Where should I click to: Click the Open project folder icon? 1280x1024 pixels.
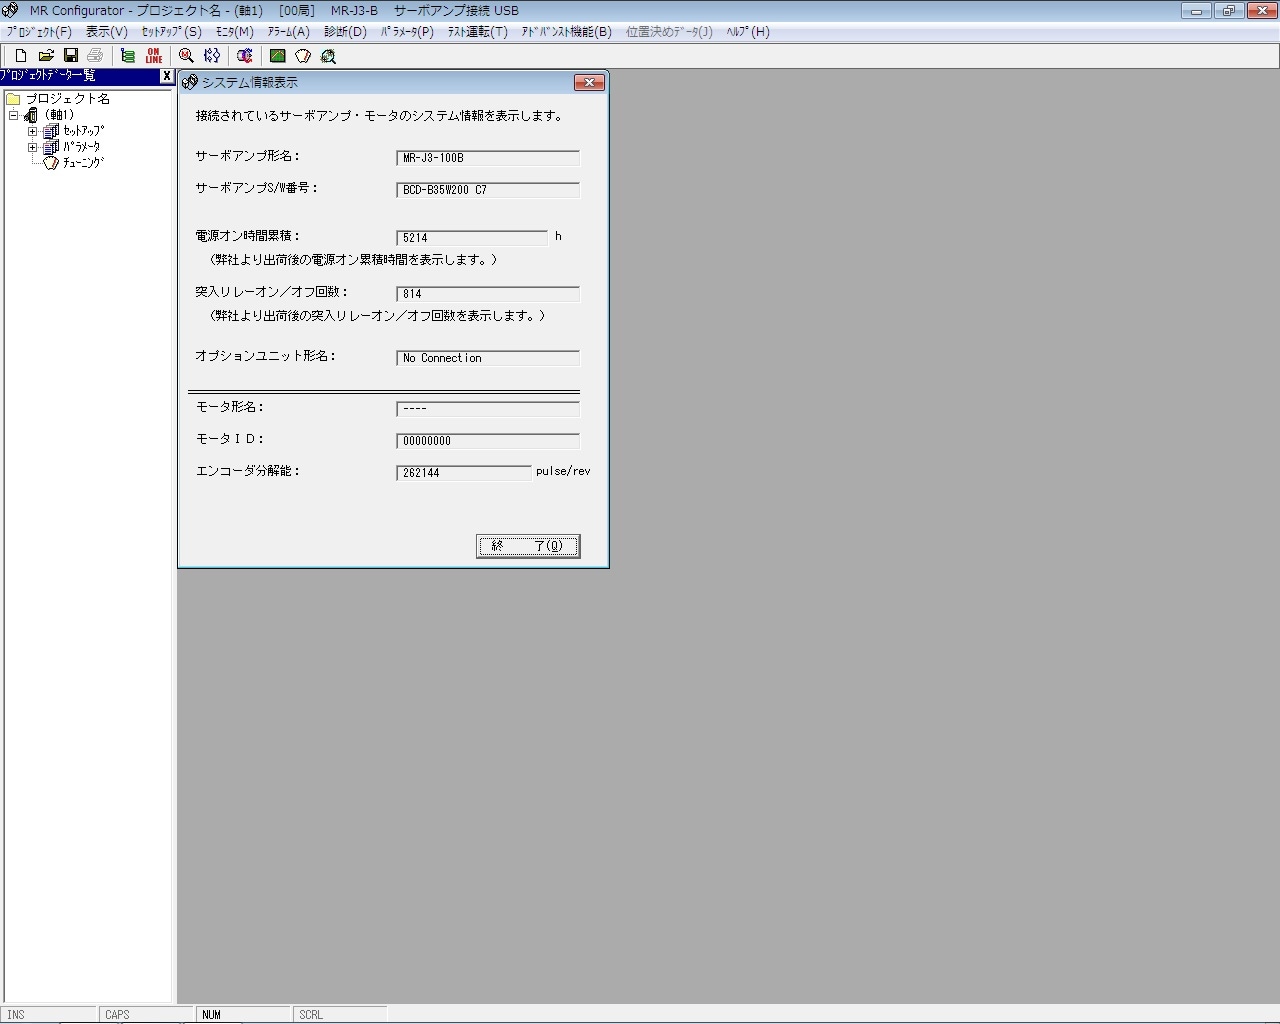click(x=45, y=56)
